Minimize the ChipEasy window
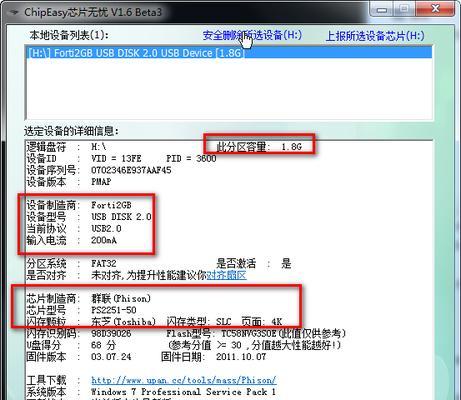Viewport: 461px width, 400px height. [382, 9]
